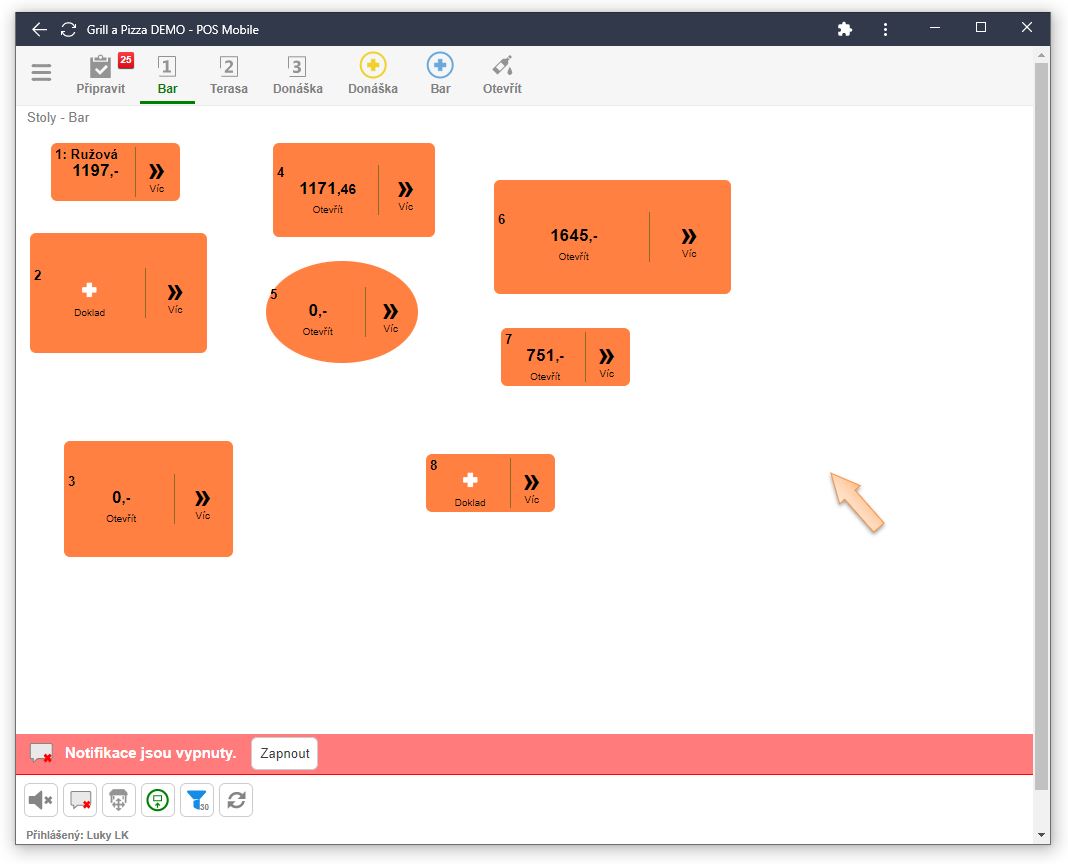Screen dimensions: 1068x868
Task: Expand Víc options for table 1 Ružová
Action: [x=157, y=175]
